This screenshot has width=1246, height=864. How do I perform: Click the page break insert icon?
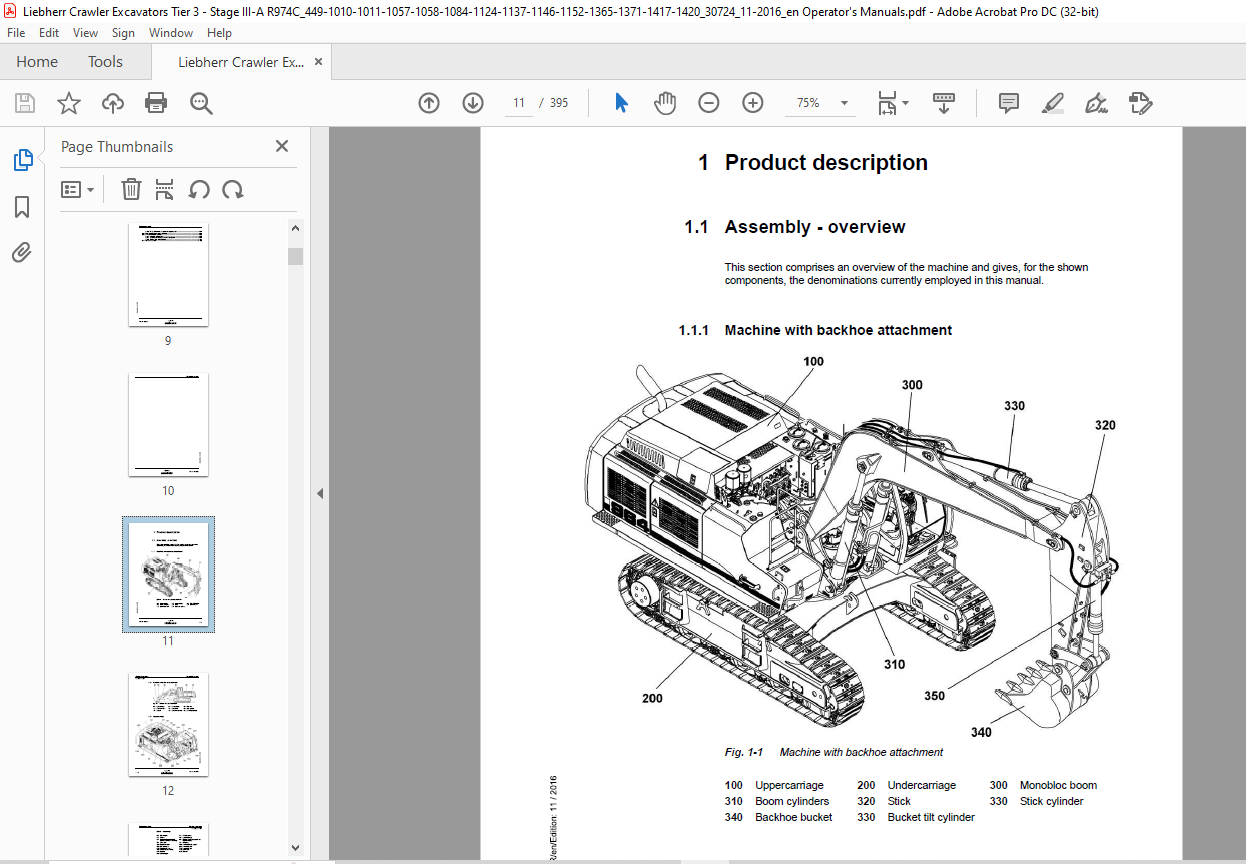pos(165,189)
